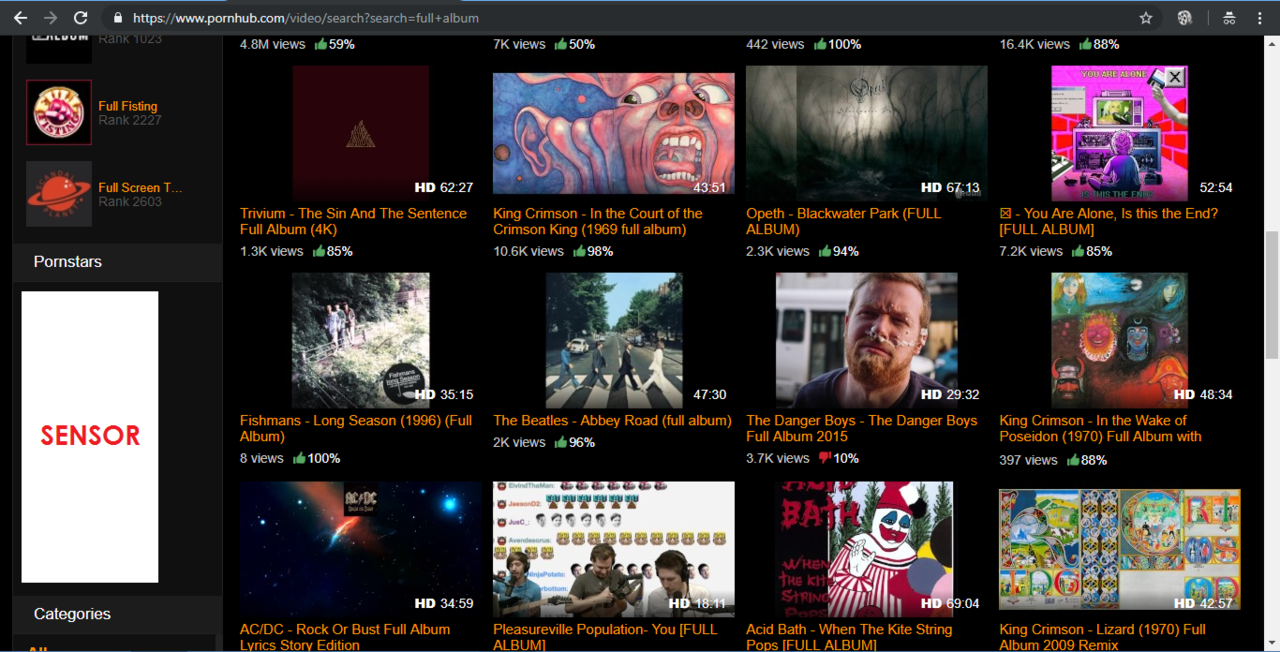Click thumbs-down icon under The Danger Boys
The image size is (1280, 652).
pyautogui.click(x=825, y=458)
